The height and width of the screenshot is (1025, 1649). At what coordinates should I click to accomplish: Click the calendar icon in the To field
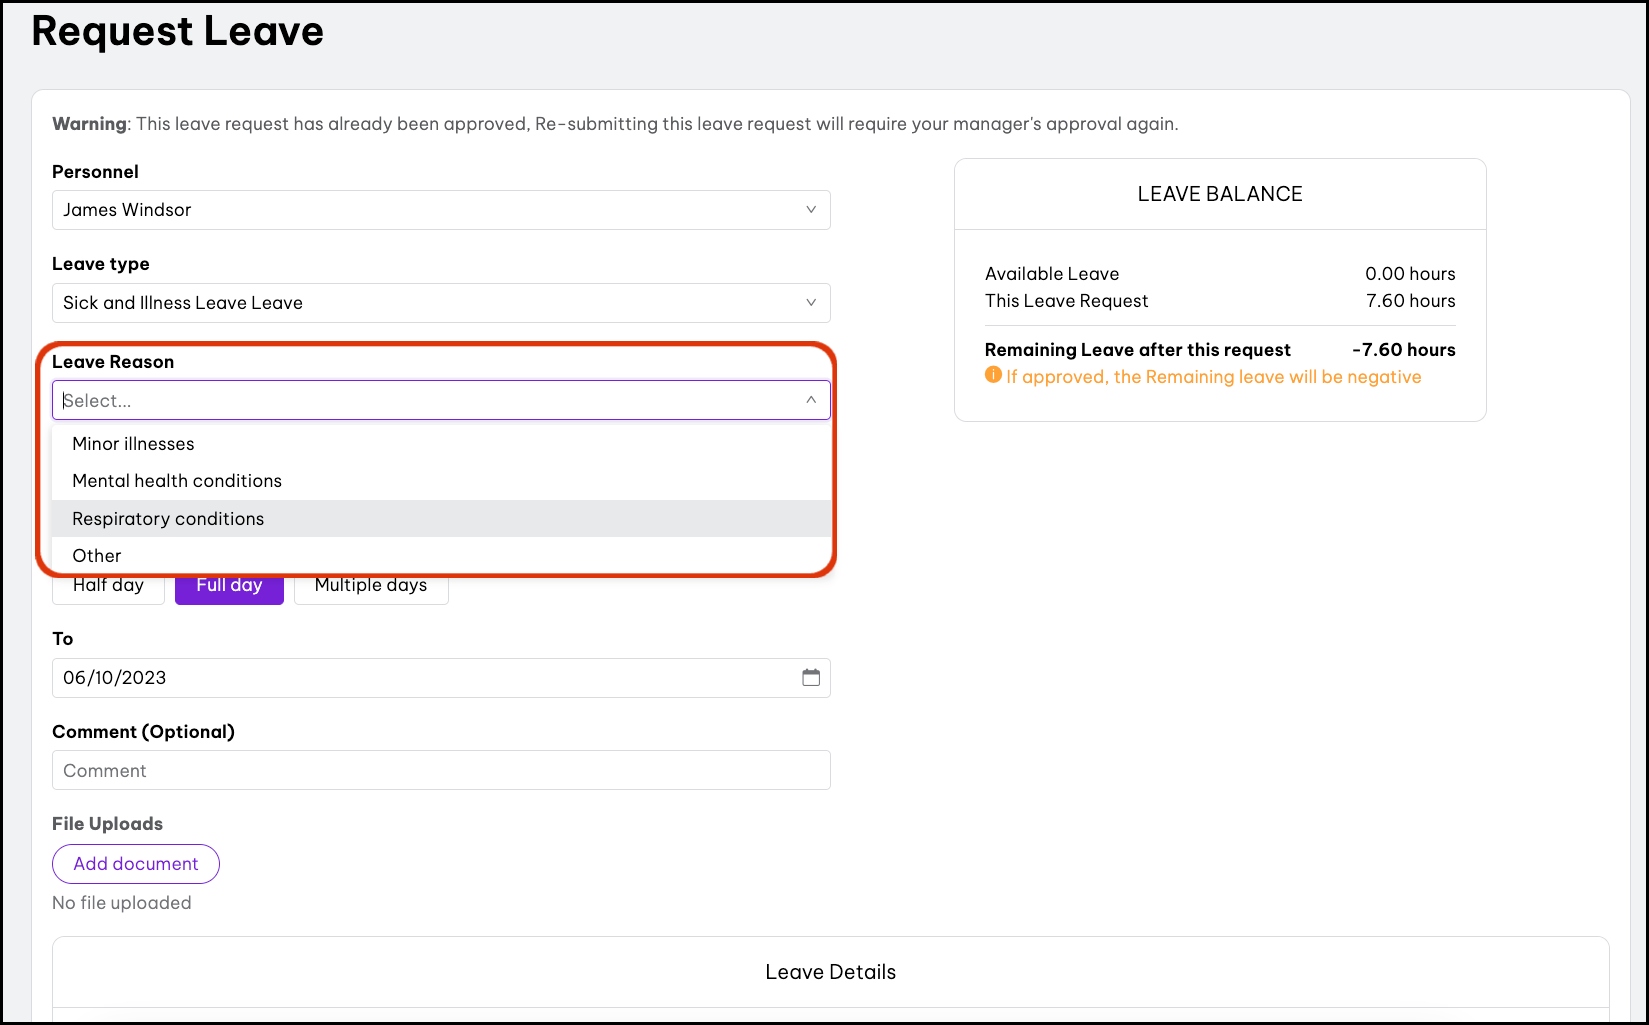pyautogui.click(x=810, y=678)
